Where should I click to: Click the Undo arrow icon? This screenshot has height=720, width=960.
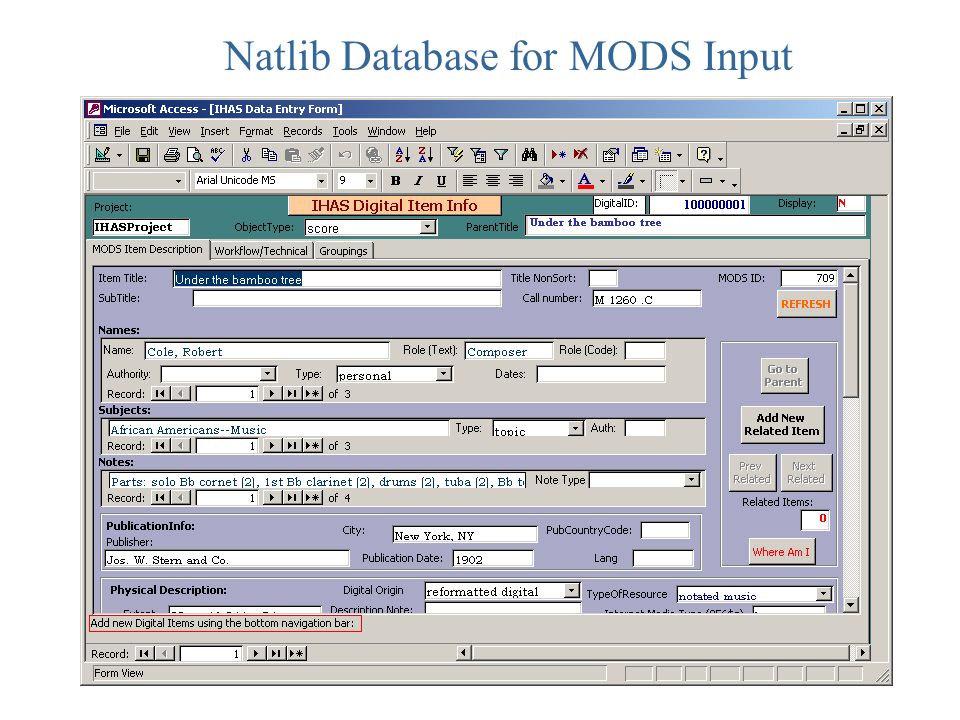click(x=345, y=156)
